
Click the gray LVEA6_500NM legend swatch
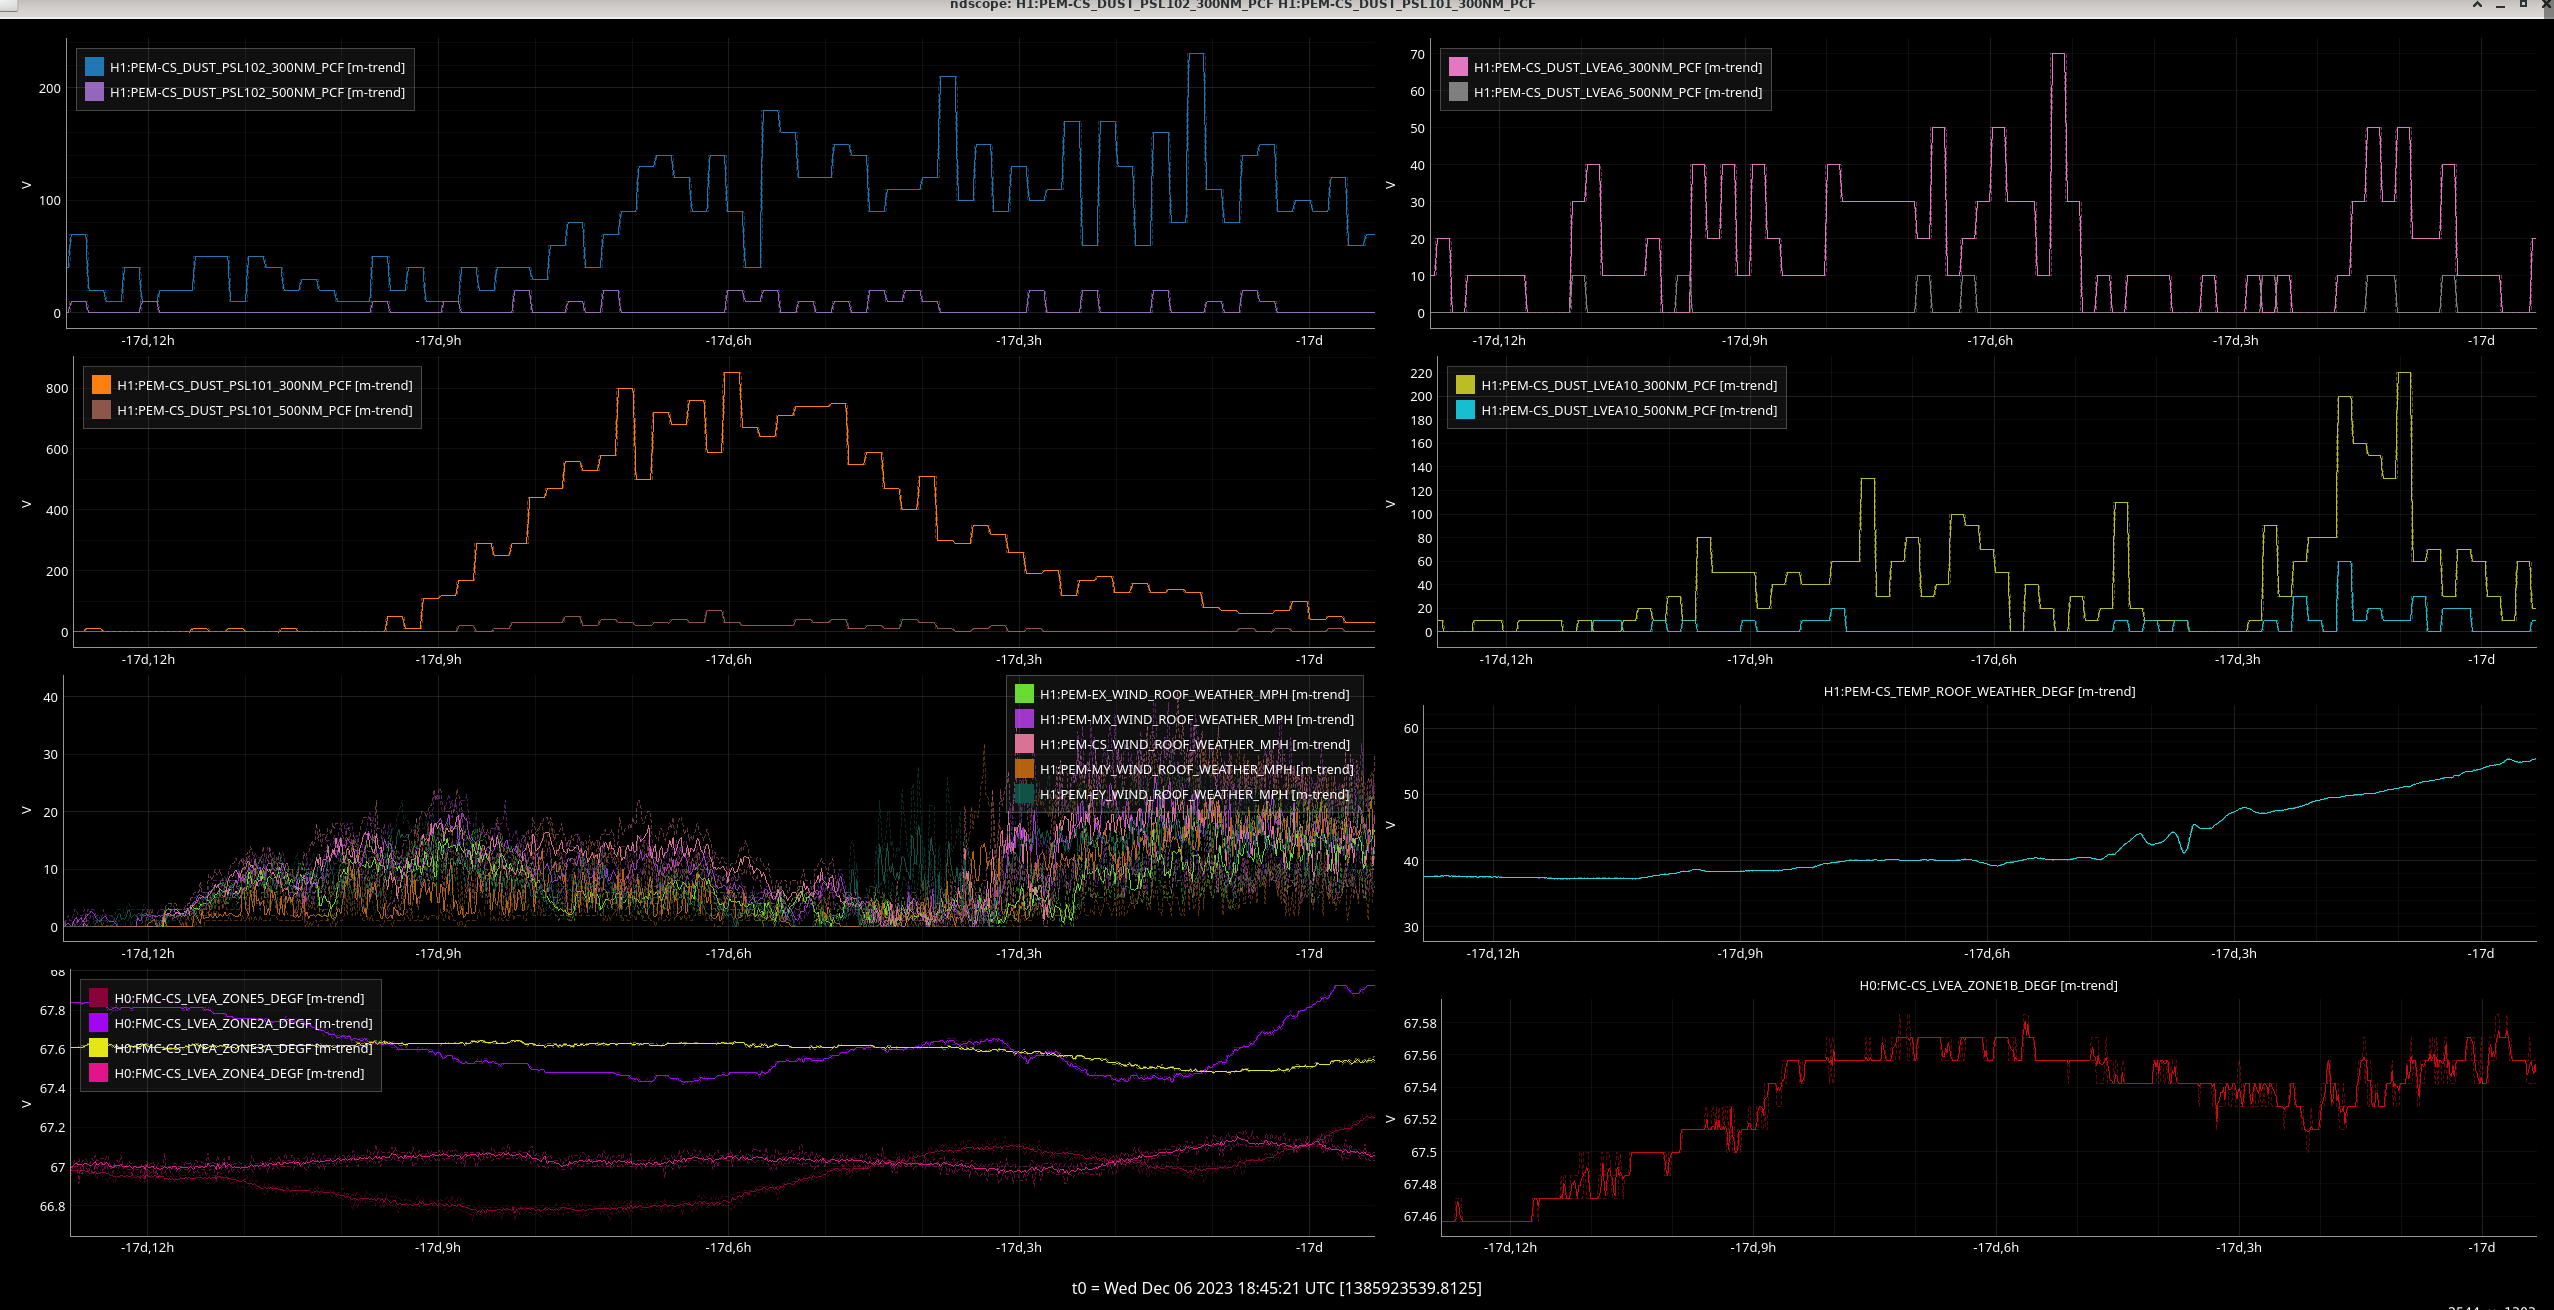1459,92
